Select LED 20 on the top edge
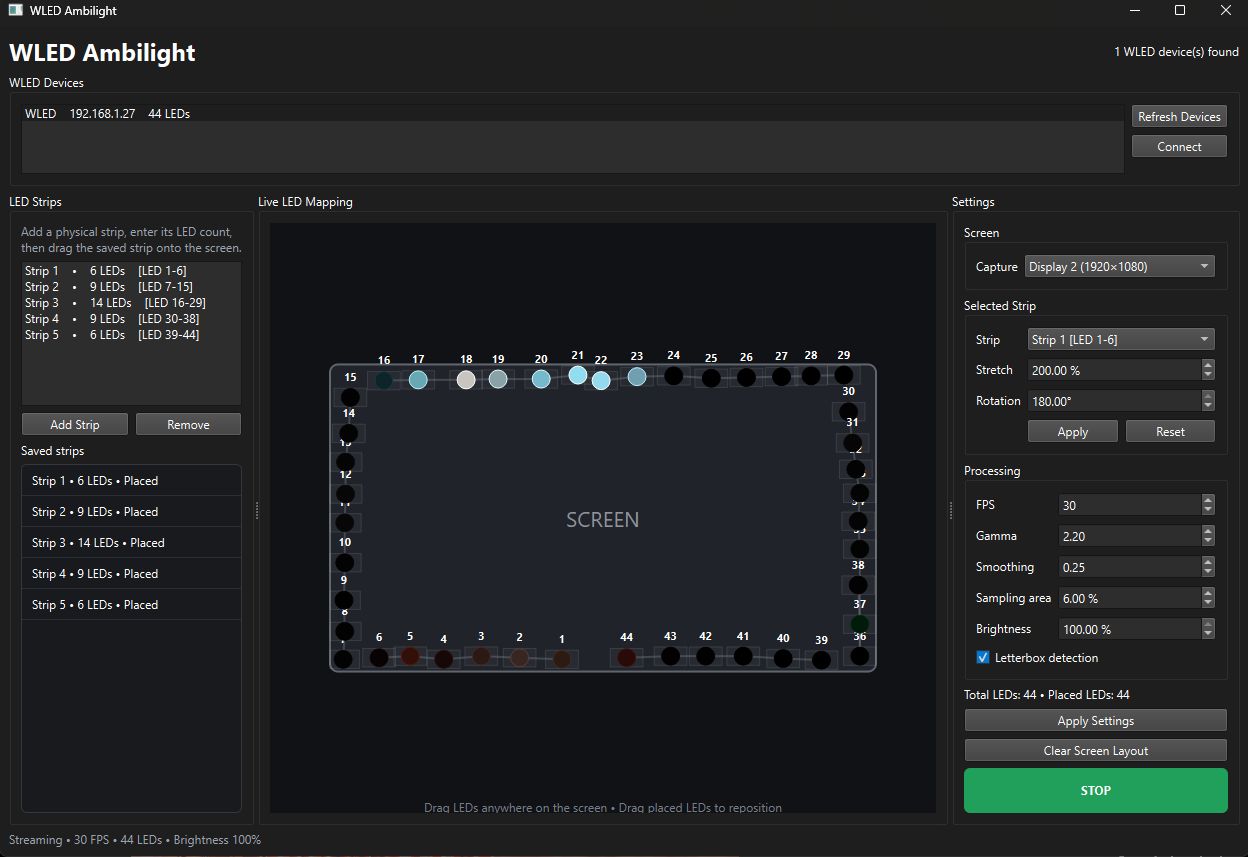The image size is (1248, 857). pos(541,379)
